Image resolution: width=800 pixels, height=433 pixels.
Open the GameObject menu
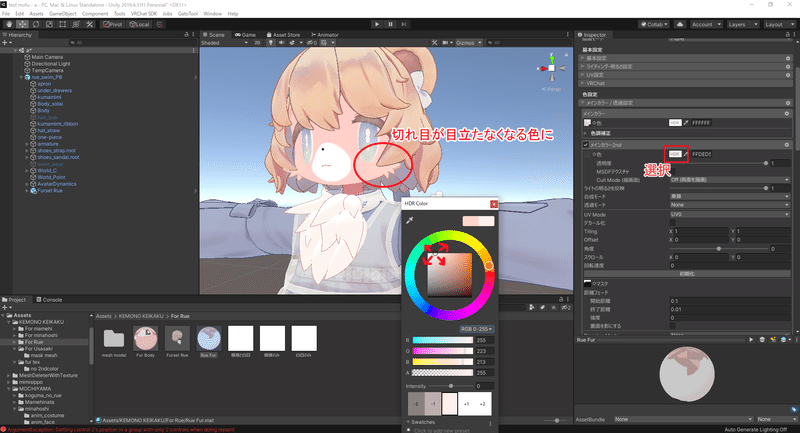tap(63, 14)
